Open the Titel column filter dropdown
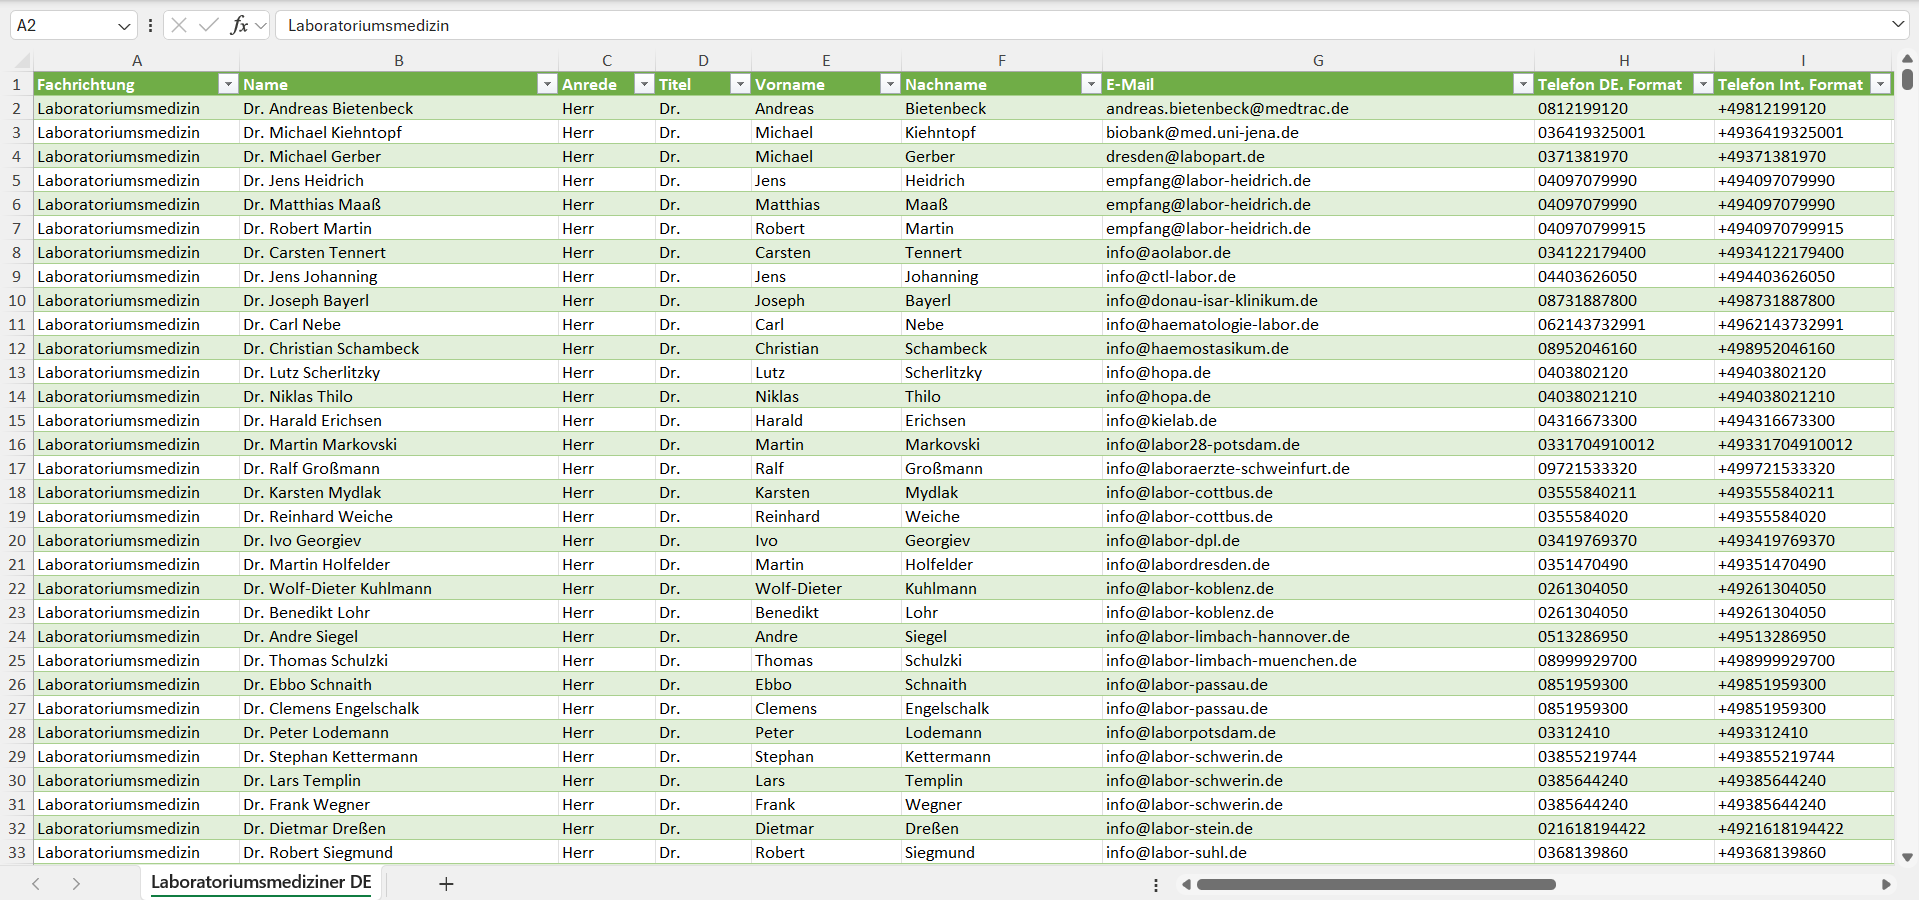This screenshot has height=900, width=1919. click(740, 84)
